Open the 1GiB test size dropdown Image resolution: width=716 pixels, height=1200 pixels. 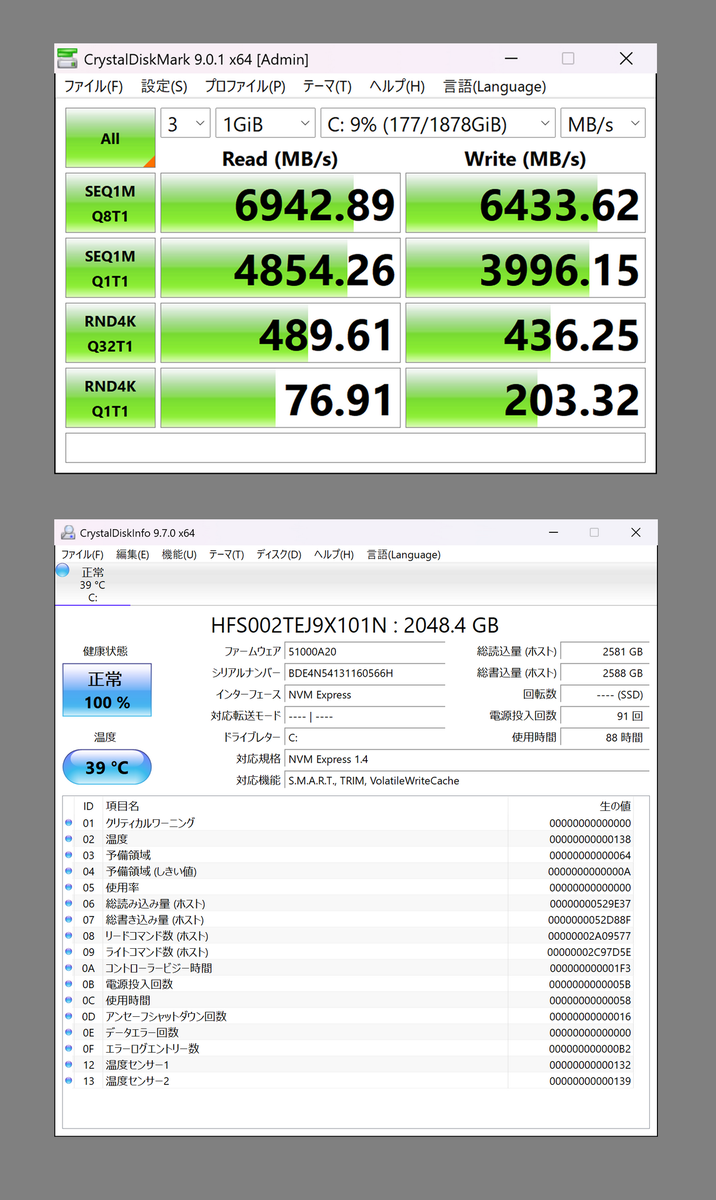pos(265,124)
